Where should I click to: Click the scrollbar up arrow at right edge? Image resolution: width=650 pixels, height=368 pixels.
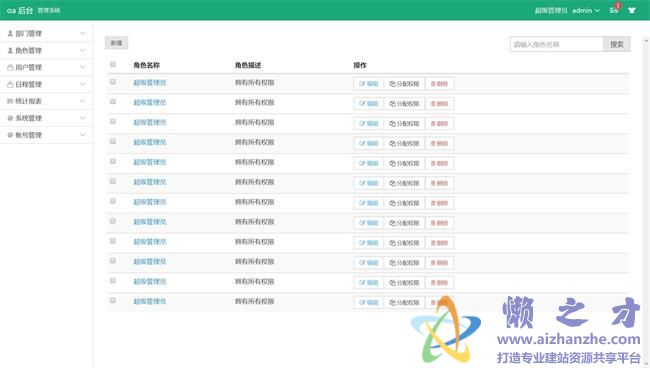(x=646, y=41)
